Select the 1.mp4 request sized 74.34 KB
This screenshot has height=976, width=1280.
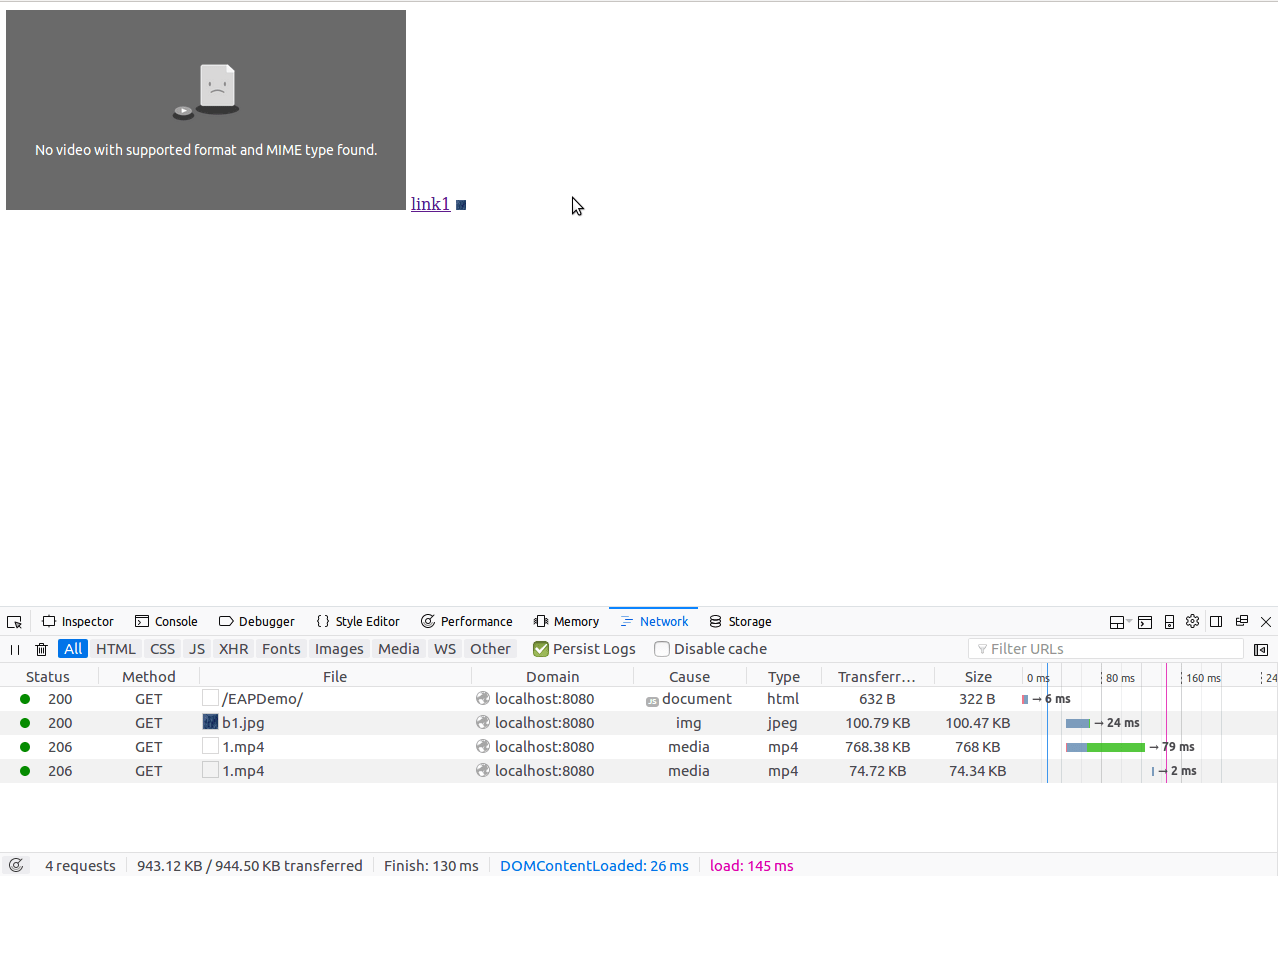638,771
